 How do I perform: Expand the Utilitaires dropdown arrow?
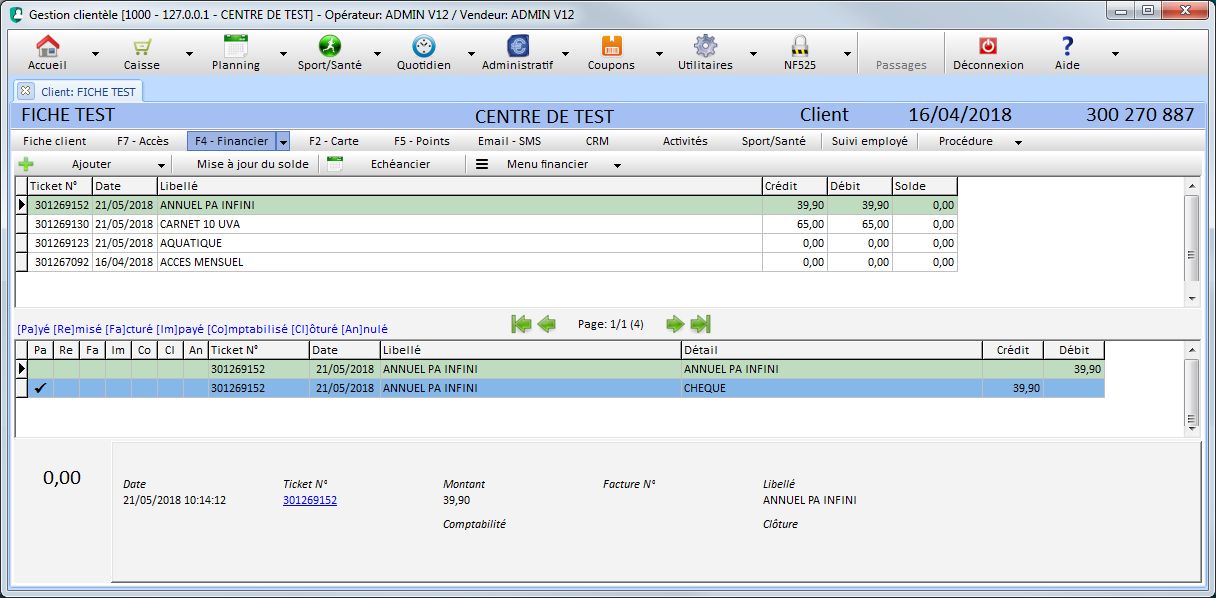coord(753,53)
